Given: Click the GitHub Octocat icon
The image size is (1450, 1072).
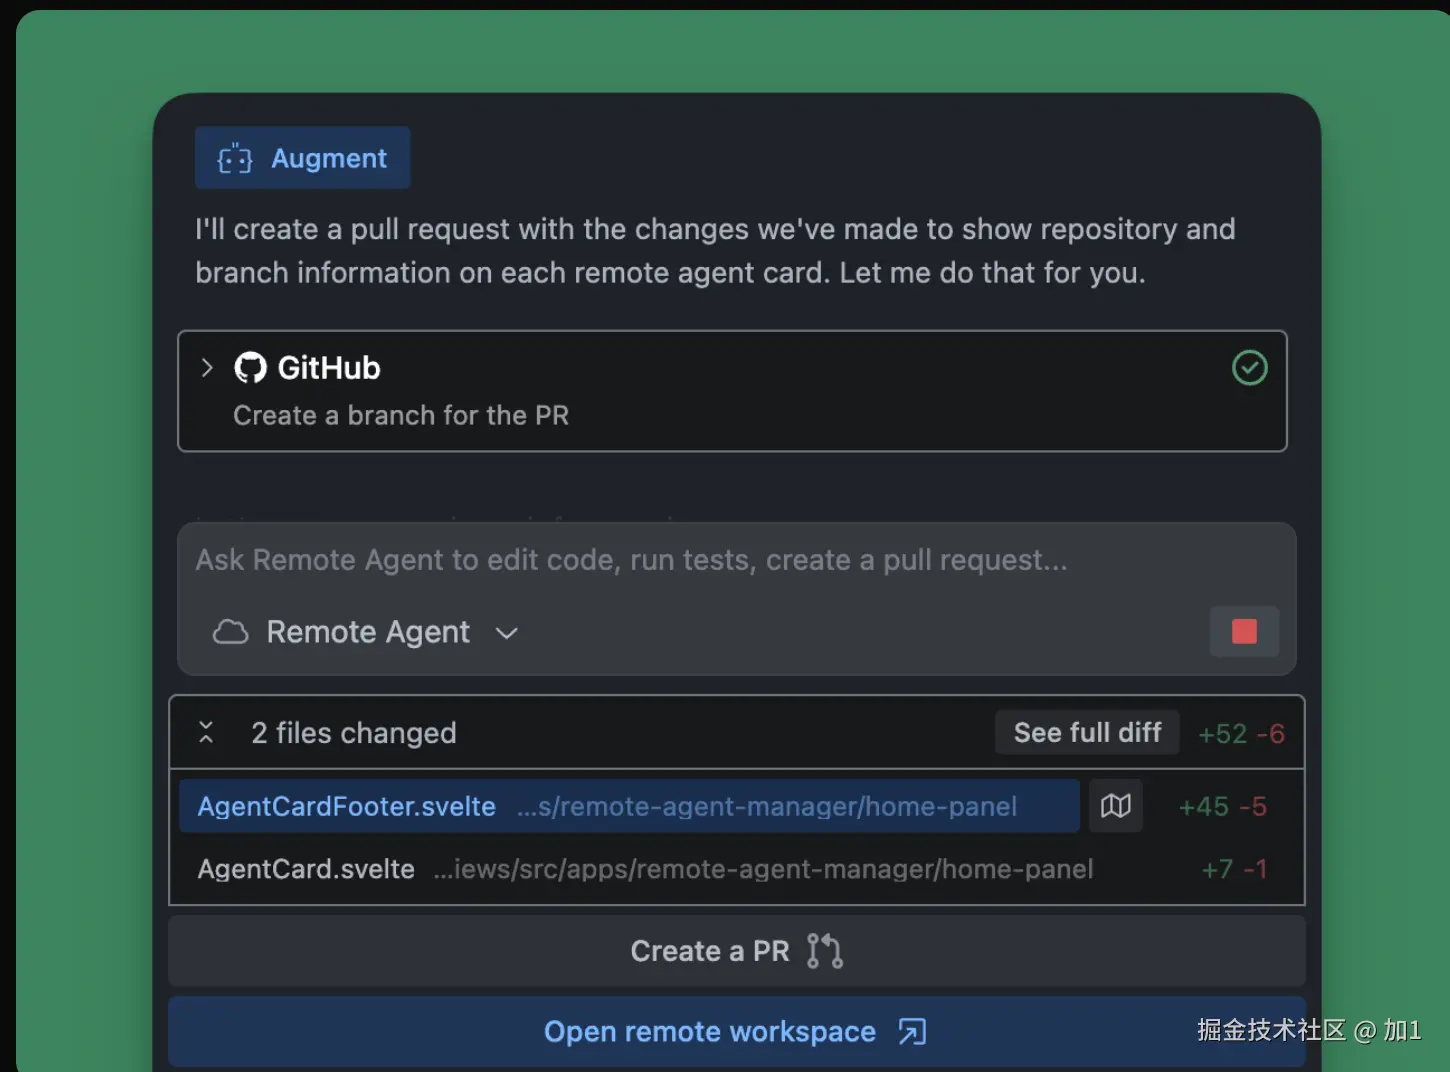Looking at the screenshot, I should [x=250, y=368].
